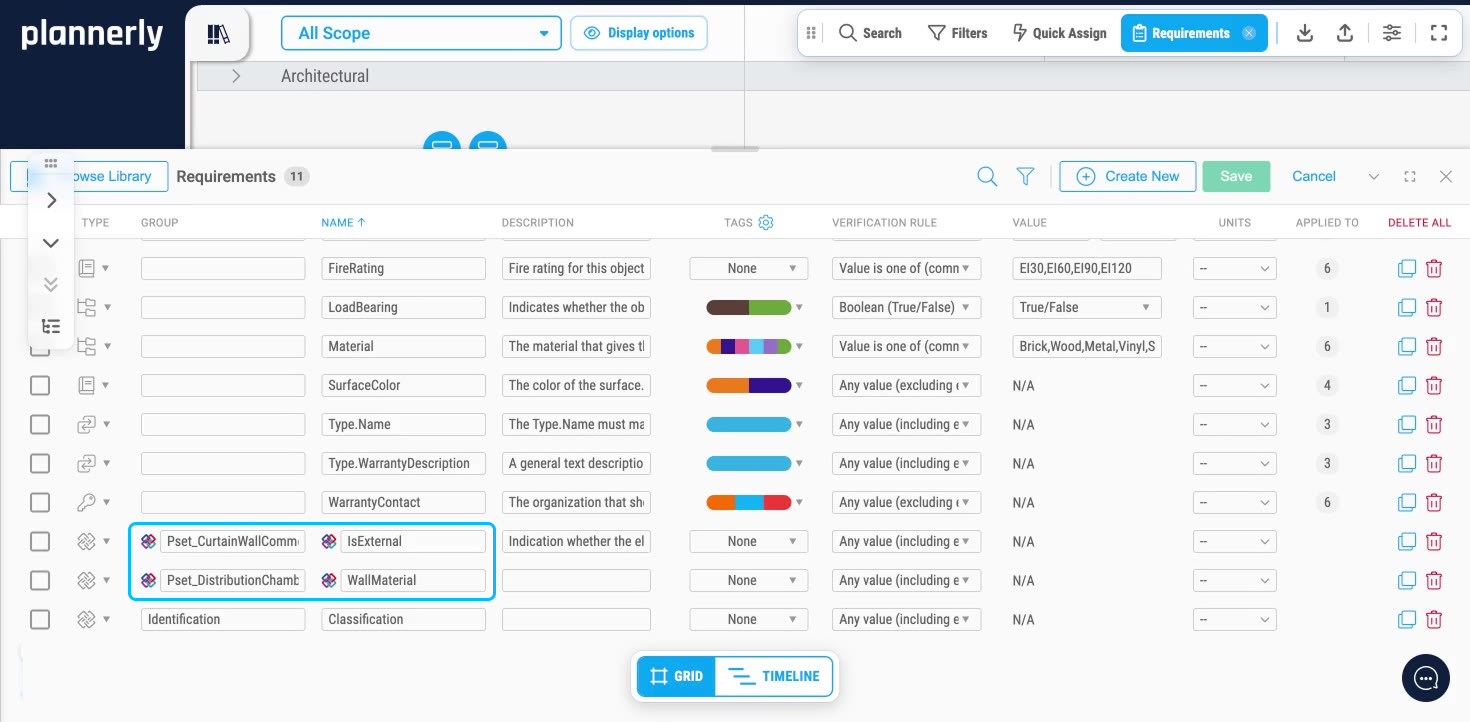Click the Create New button
Screen dimensions: 1470x722
pyautogui.click(x=1127, y=176)
